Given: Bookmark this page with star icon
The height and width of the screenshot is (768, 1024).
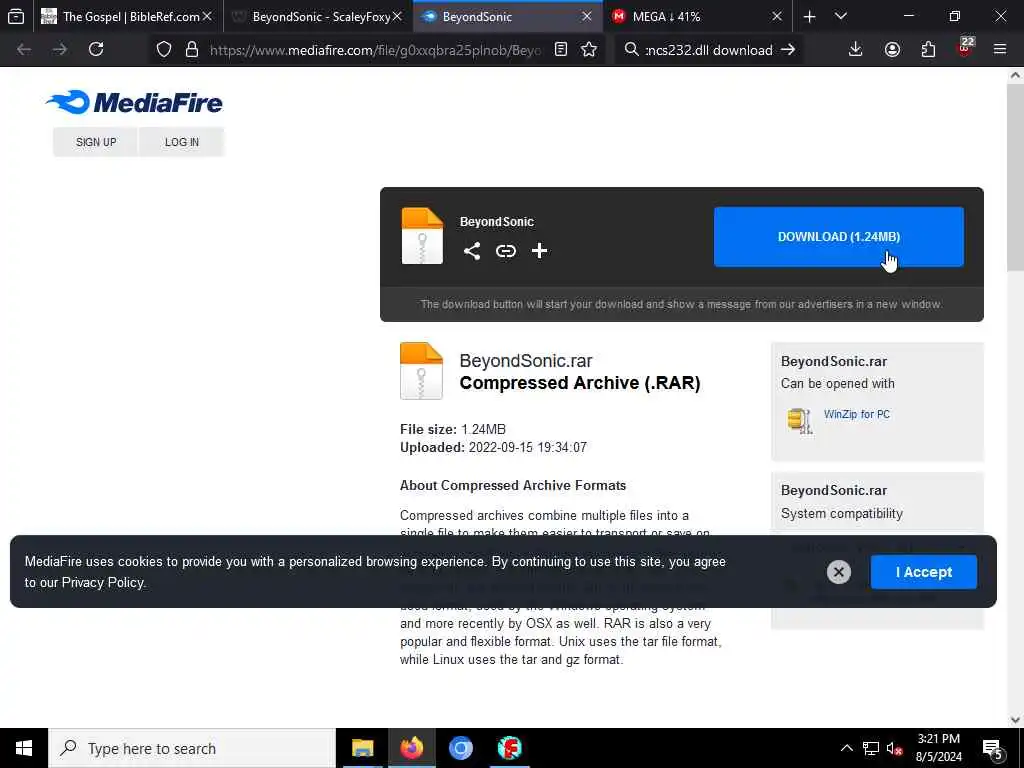Looking at the screenshot, I should (589, 49).
